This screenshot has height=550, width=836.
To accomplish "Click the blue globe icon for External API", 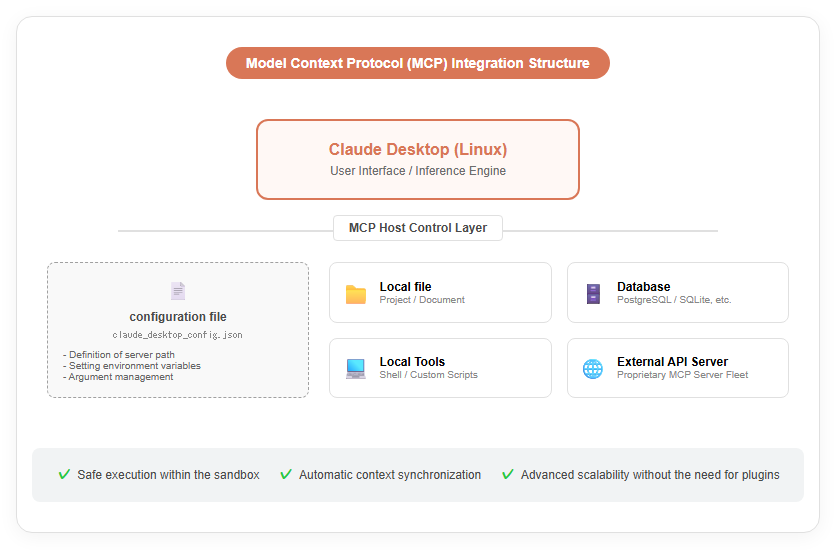I will [593, 369].
